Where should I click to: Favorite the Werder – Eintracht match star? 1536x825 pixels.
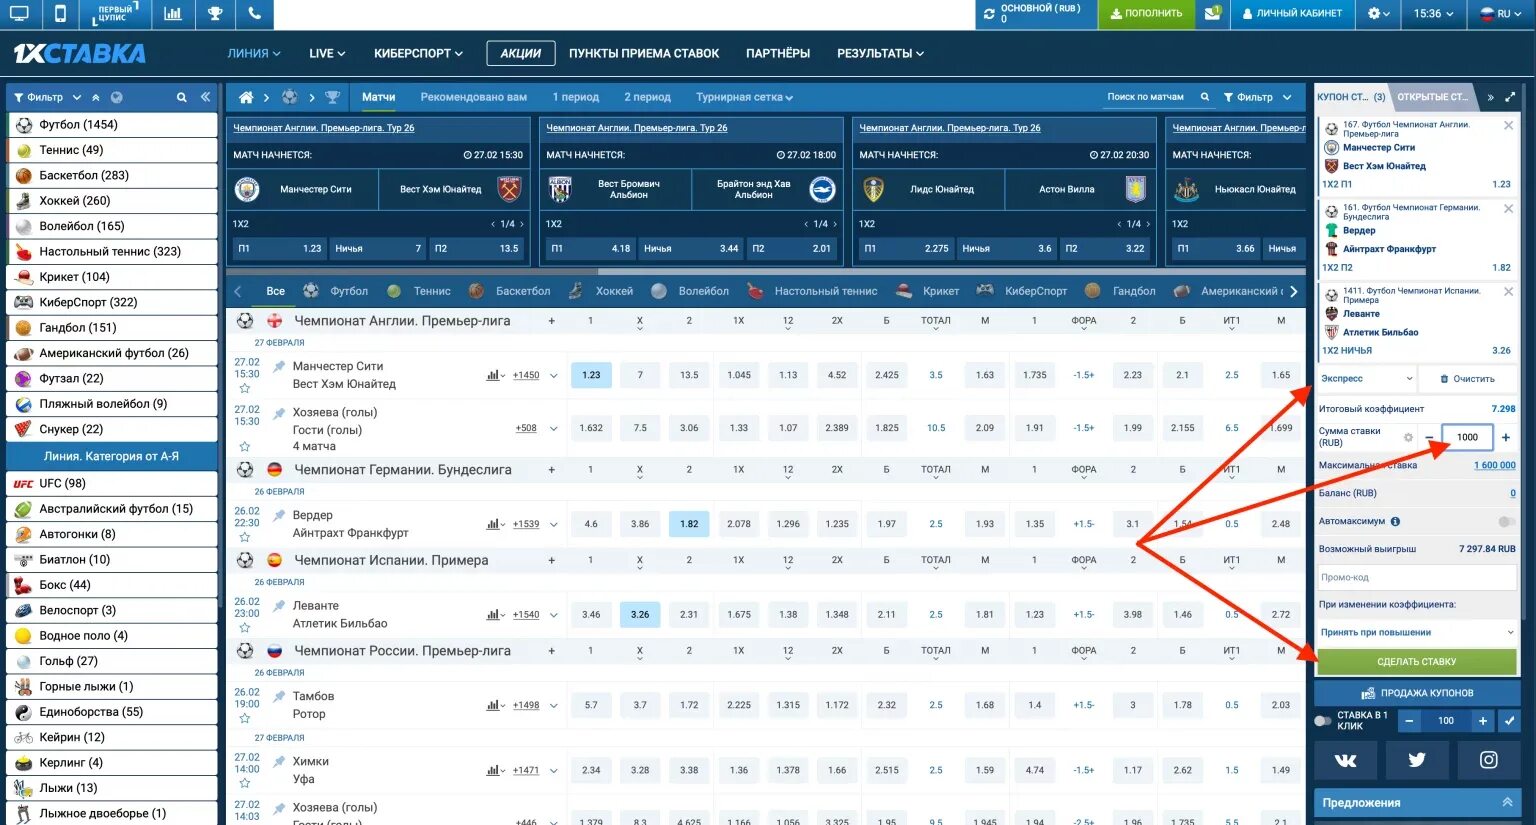pos(245,537)
